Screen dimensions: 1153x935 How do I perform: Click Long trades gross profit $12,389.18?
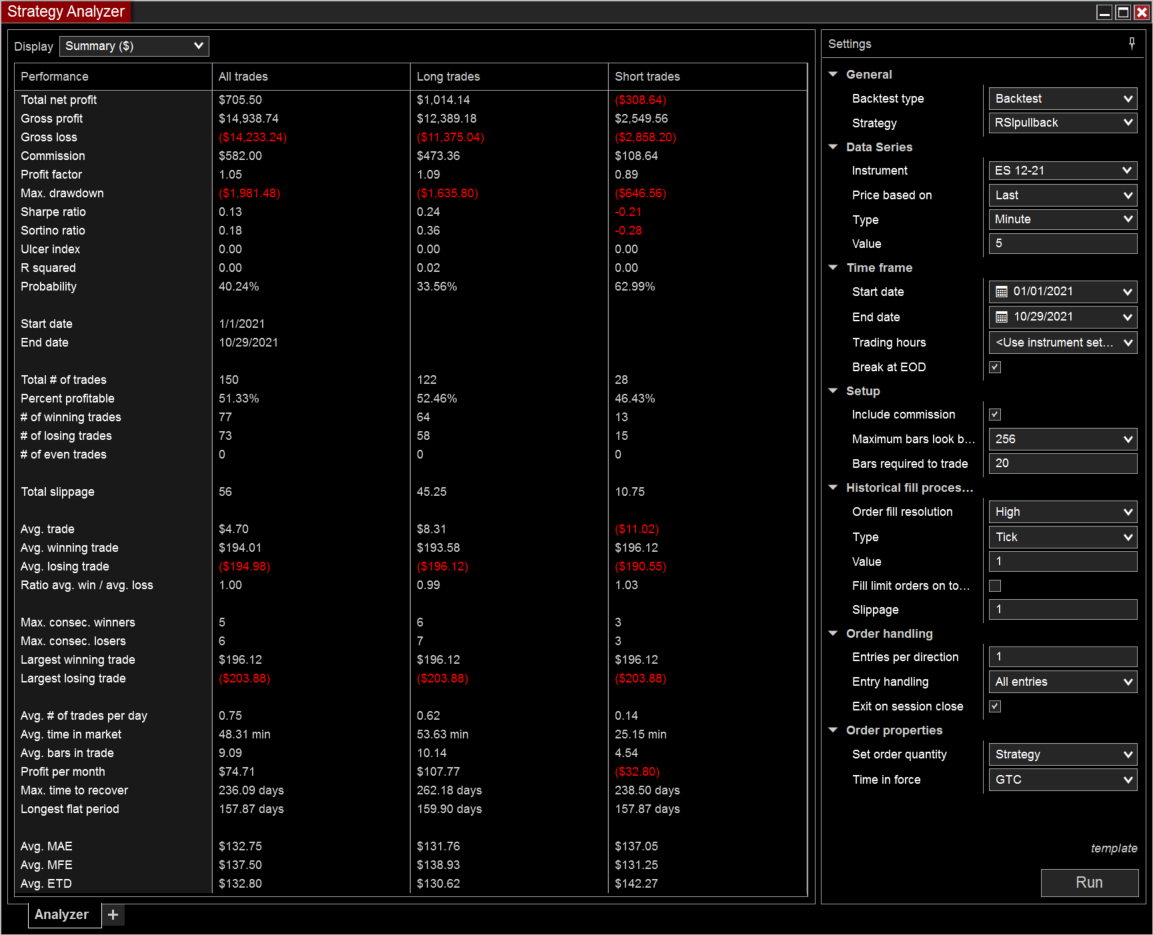click(x=446, y=118)
